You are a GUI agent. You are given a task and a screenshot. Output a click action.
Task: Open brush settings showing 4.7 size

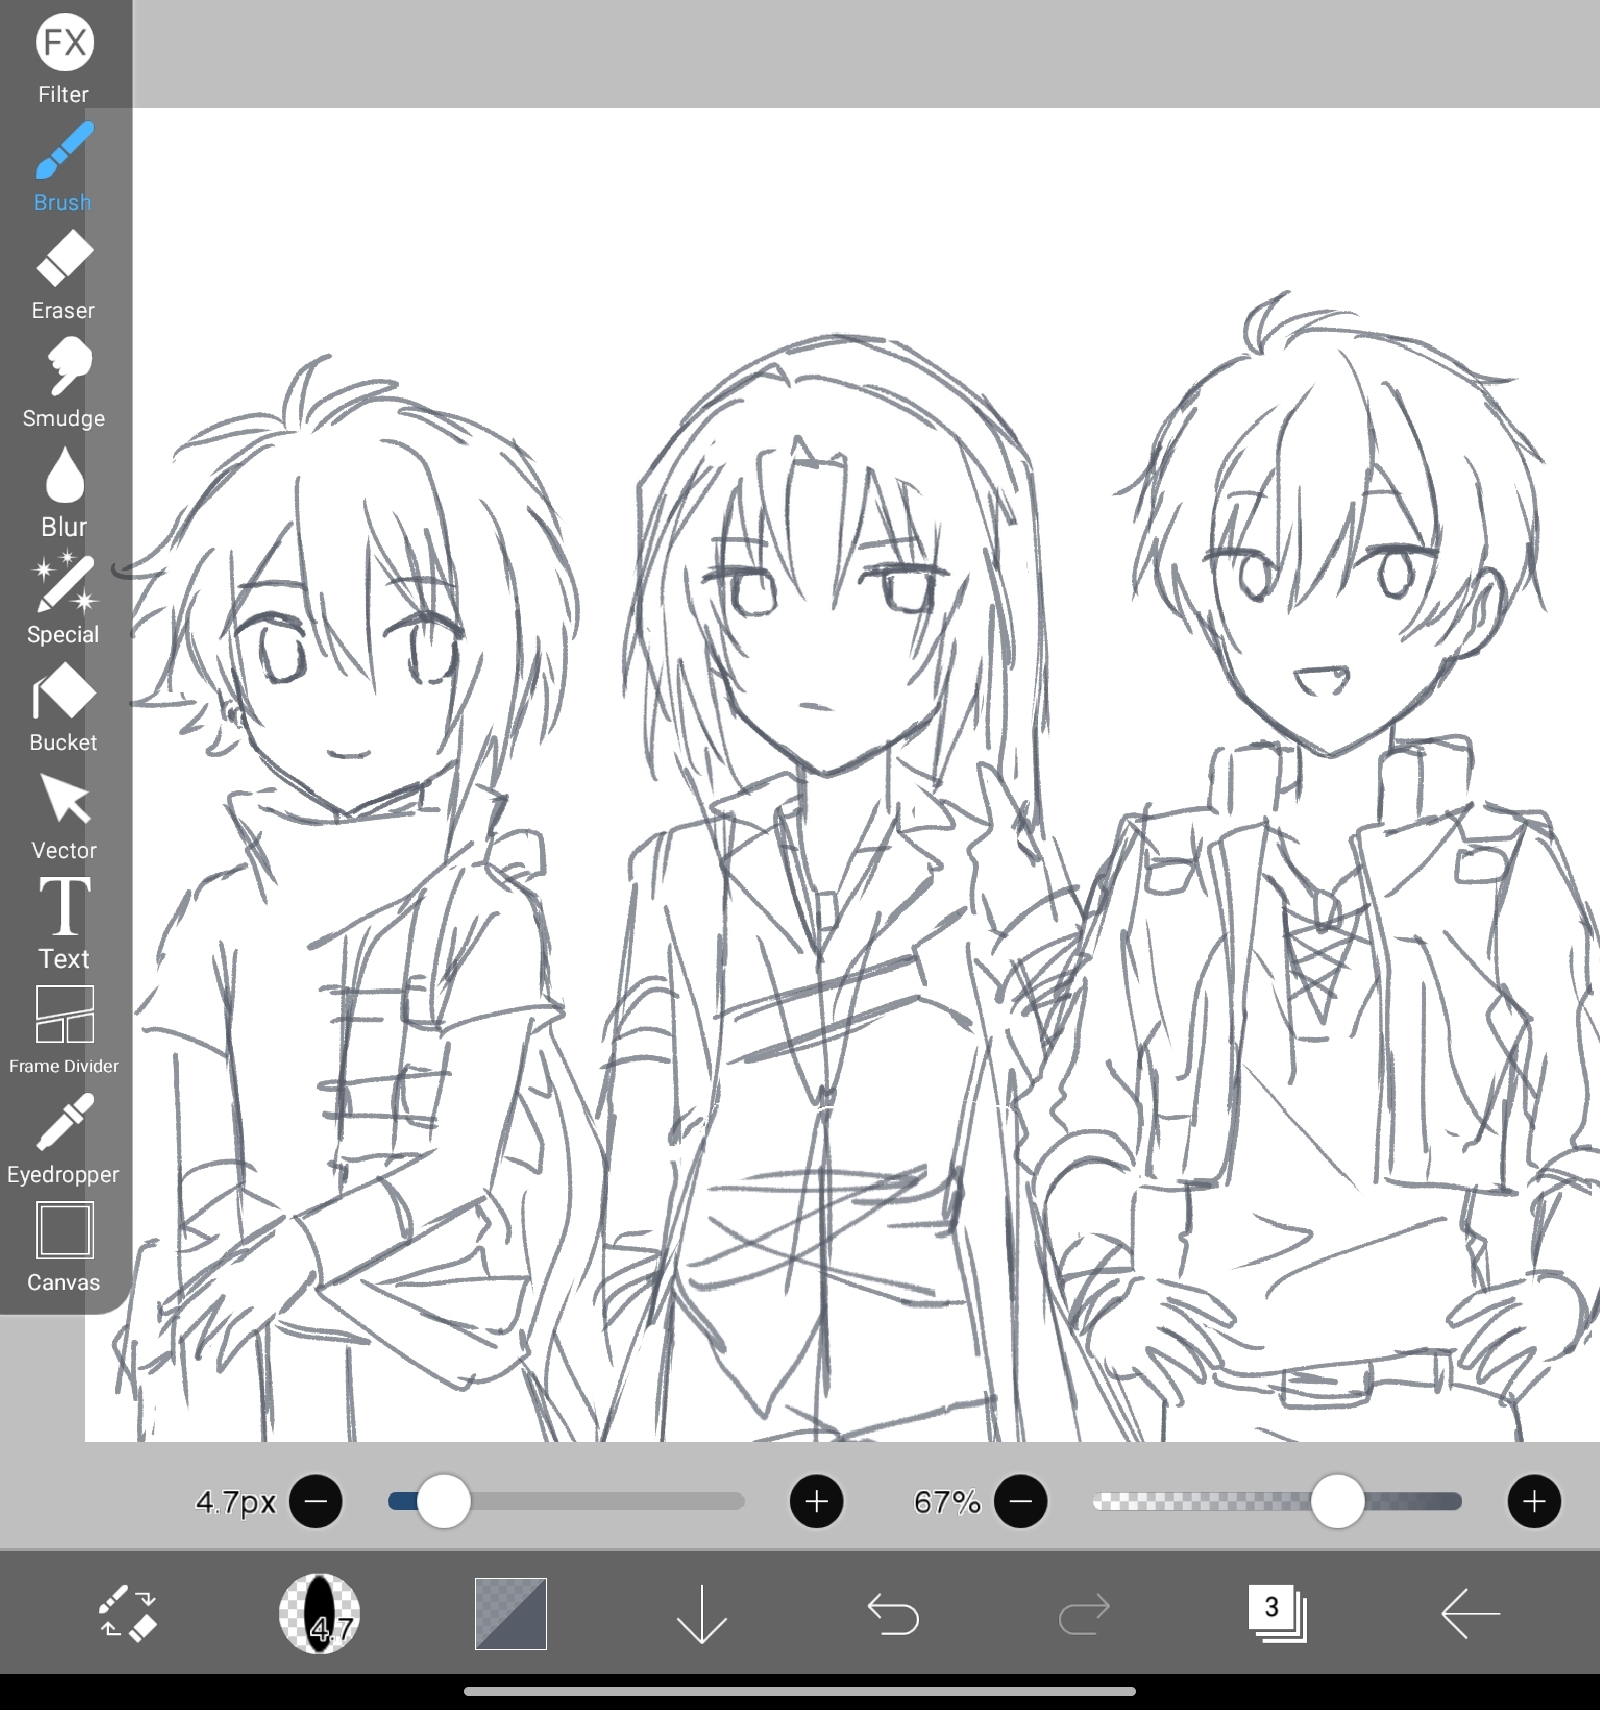[319, 1613]
